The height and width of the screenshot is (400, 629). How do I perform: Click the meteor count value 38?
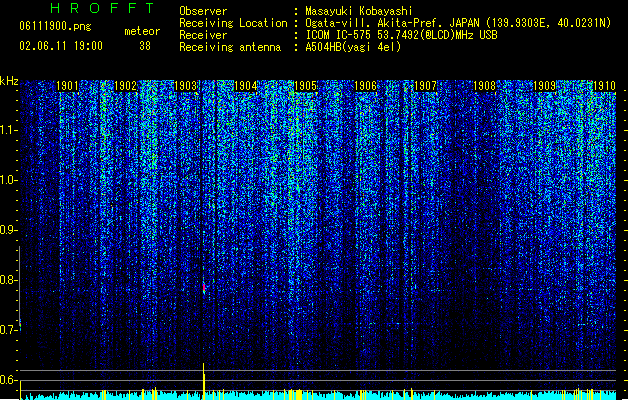pos(145,46)
